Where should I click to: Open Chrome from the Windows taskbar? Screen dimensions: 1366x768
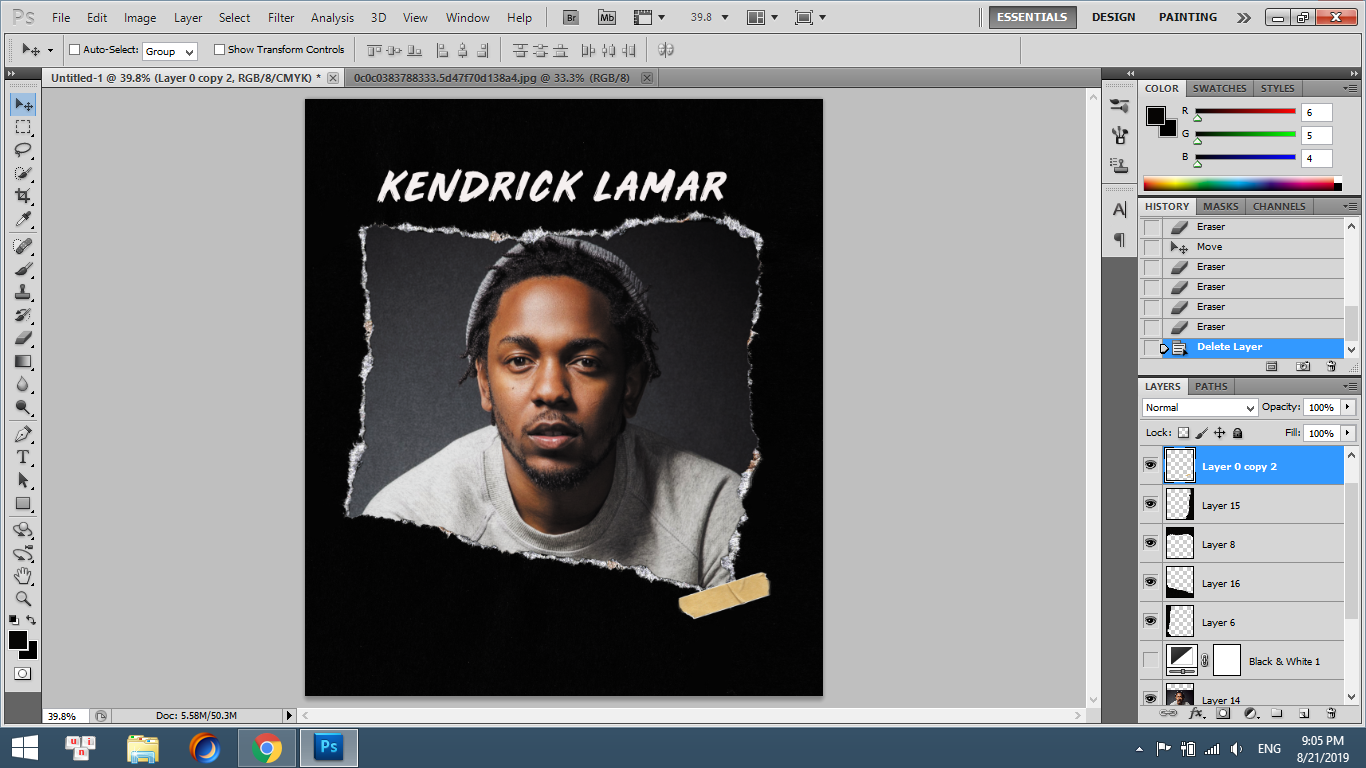click(x=266, y=748)
